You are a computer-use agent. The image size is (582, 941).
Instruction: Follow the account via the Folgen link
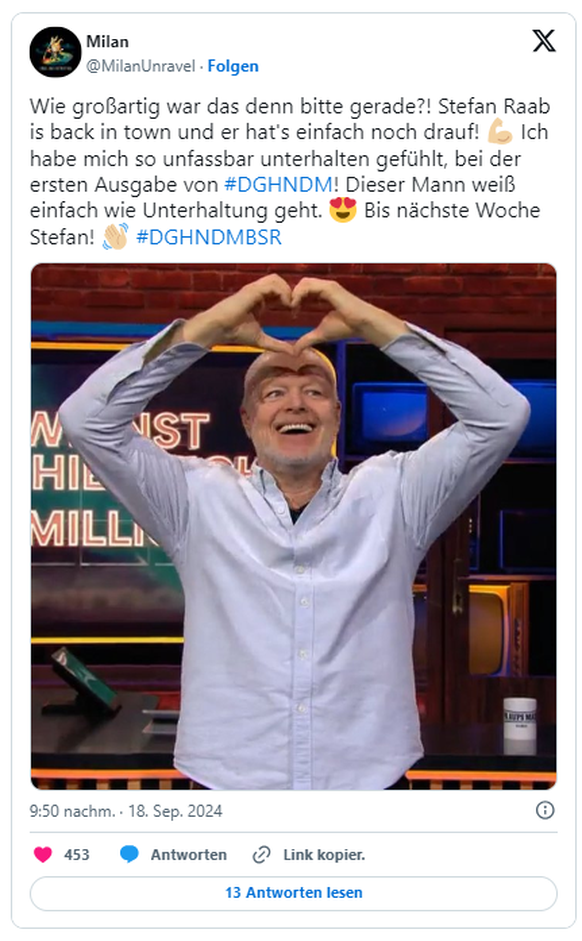[233, 66]
